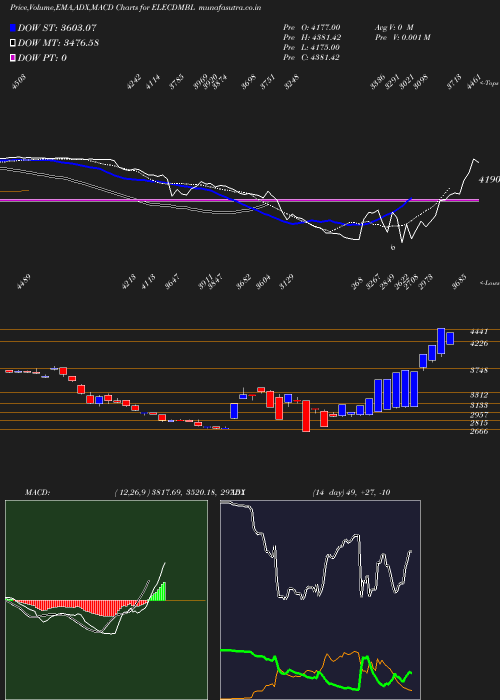The image size is (500, 700).
Task: Click the green MACD histogram bars
Action: (158, 593)
